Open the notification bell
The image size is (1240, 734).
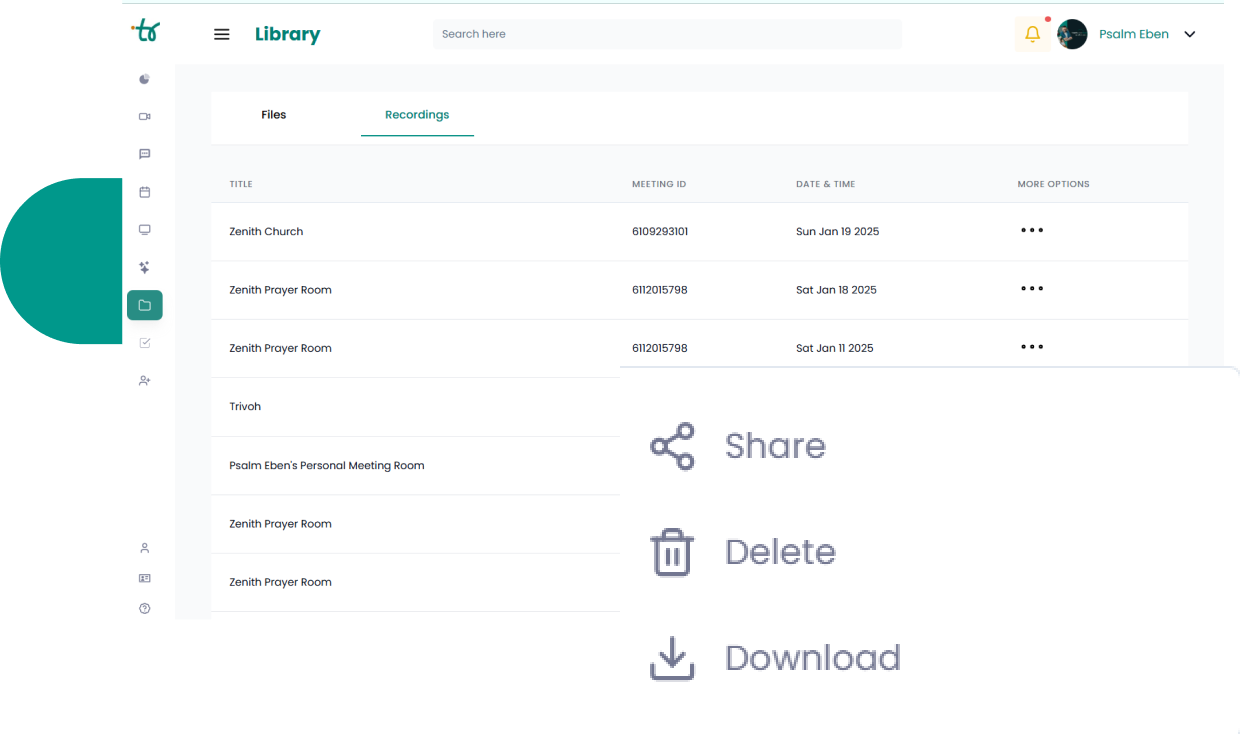coord(1032,34)
